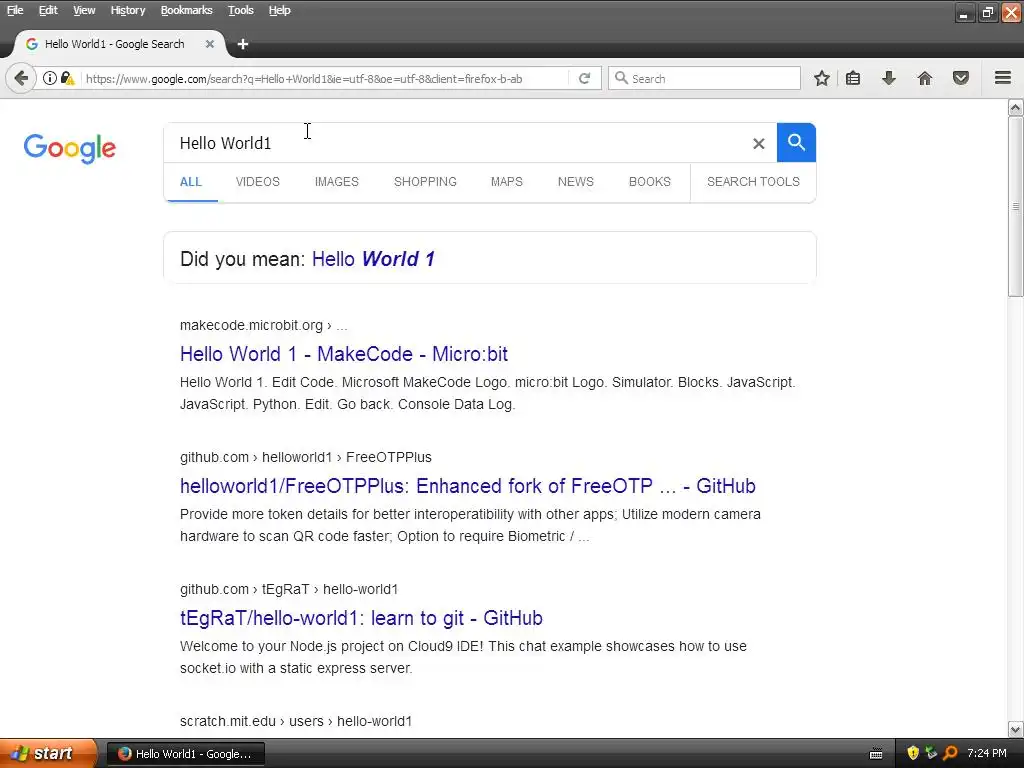The height and width of the screenshot is (768, 1024).
Task: Click scratch.mit.edu › users › hello-world1 breadcrumb
Action: click(296, 721)
